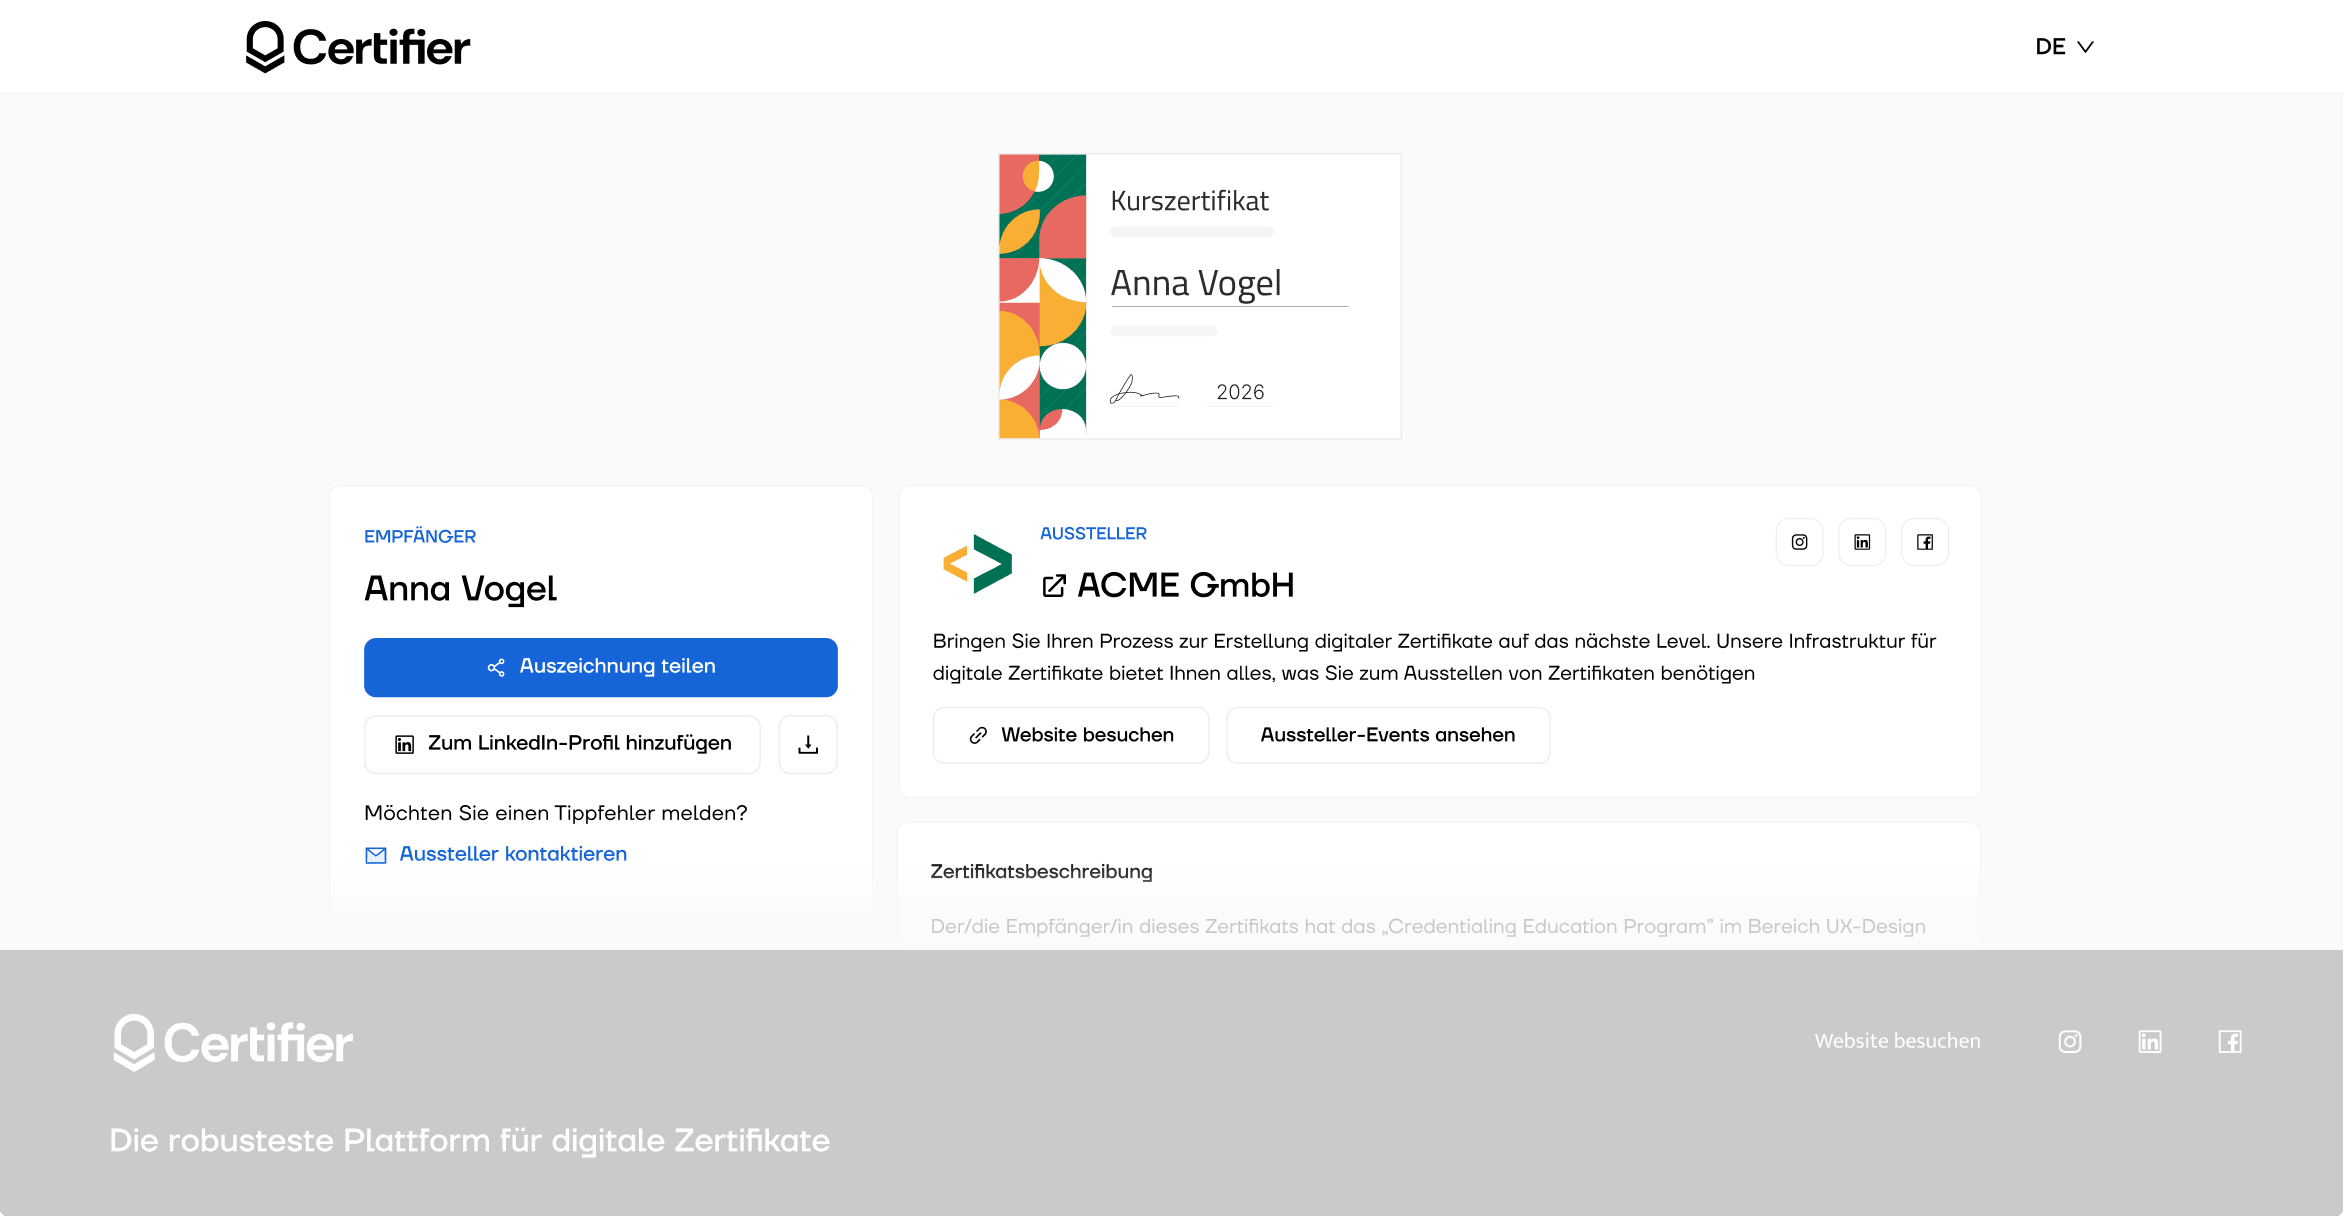Open the issuer's Instagram icon
The height and width of the screenshot is (1216, 2344).
coord(1799,542)
